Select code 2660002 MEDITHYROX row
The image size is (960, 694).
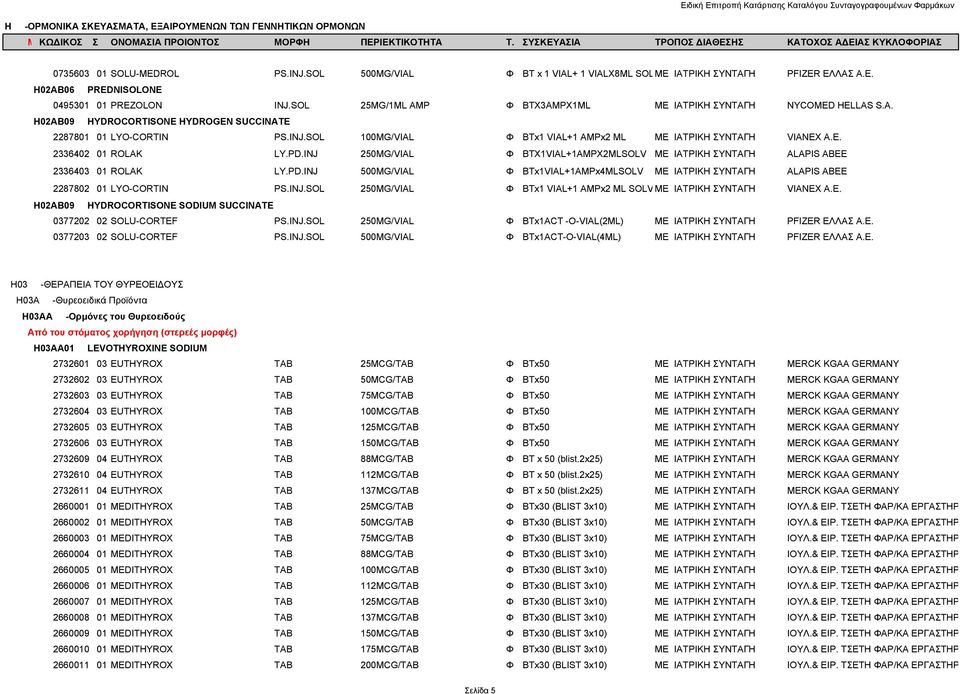(x=506, y=523)
